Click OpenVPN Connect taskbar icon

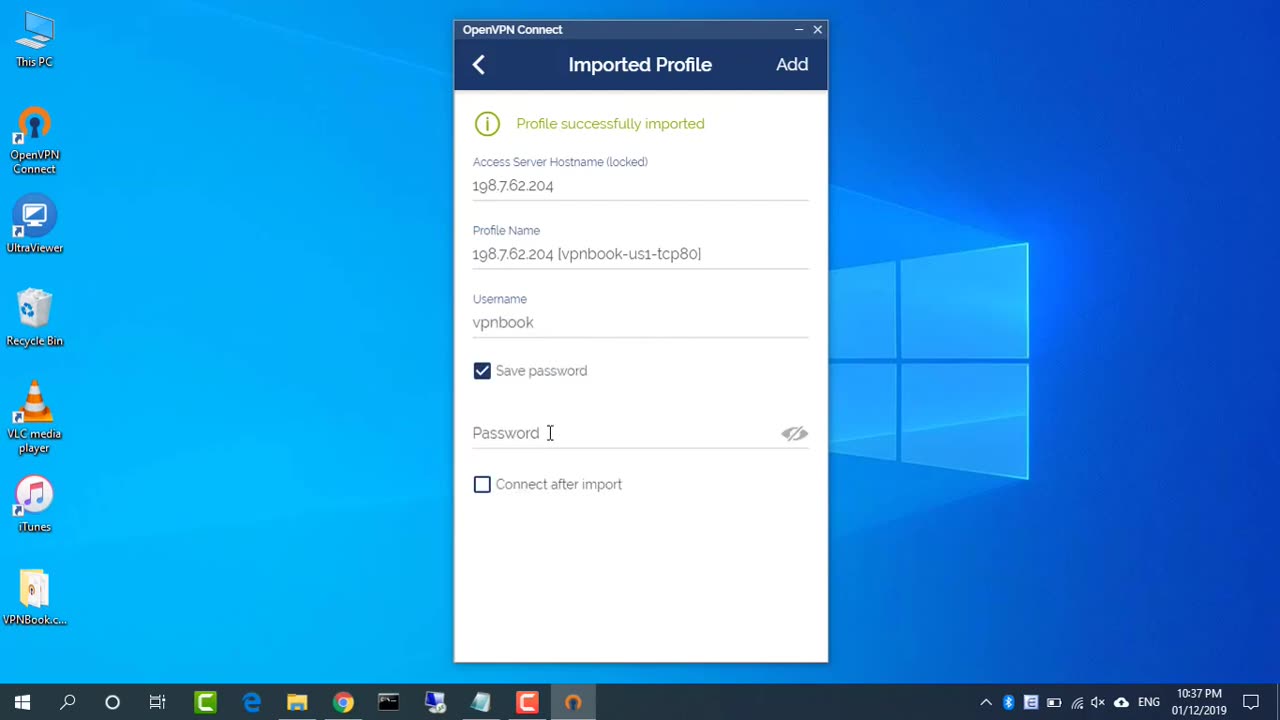coord(573,702)
